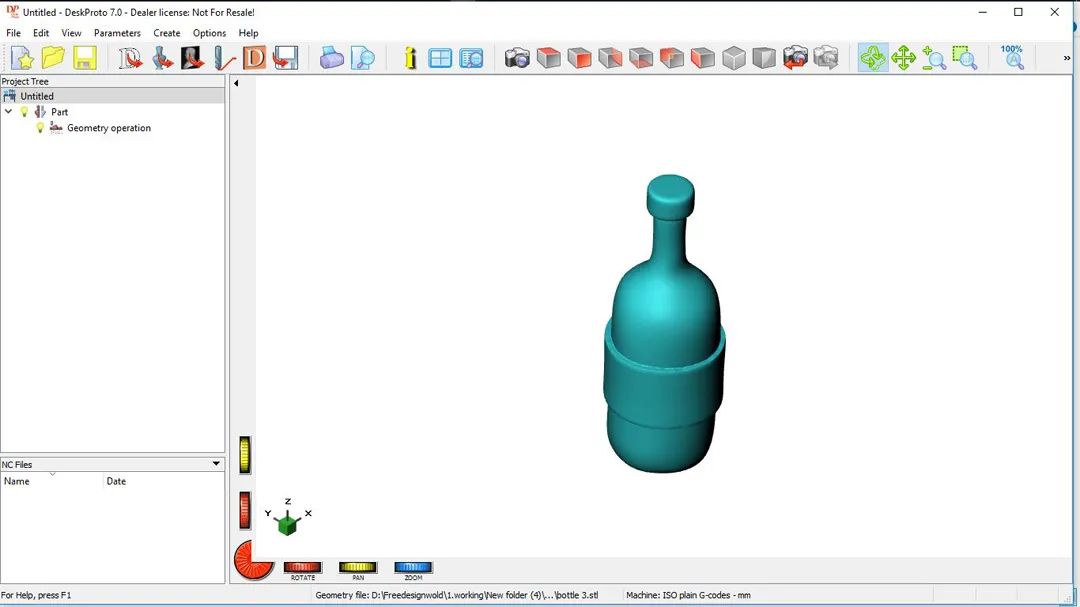Click the yellow Information 'i' icon
The width and height of the screenshot is (1080, 607).
410,59
